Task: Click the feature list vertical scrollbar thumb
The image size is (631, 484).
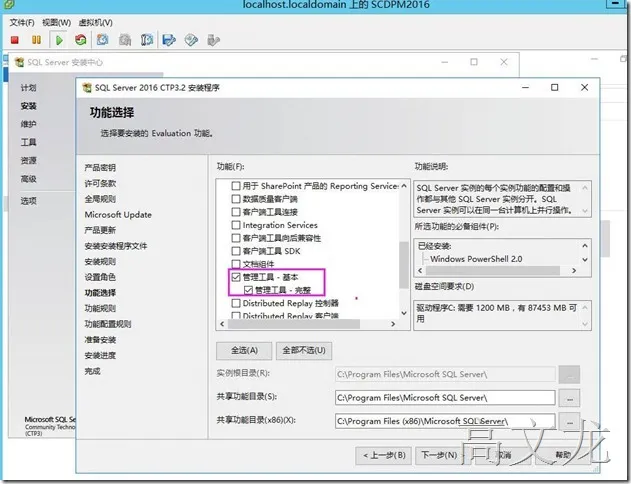Action: (404, 265)
